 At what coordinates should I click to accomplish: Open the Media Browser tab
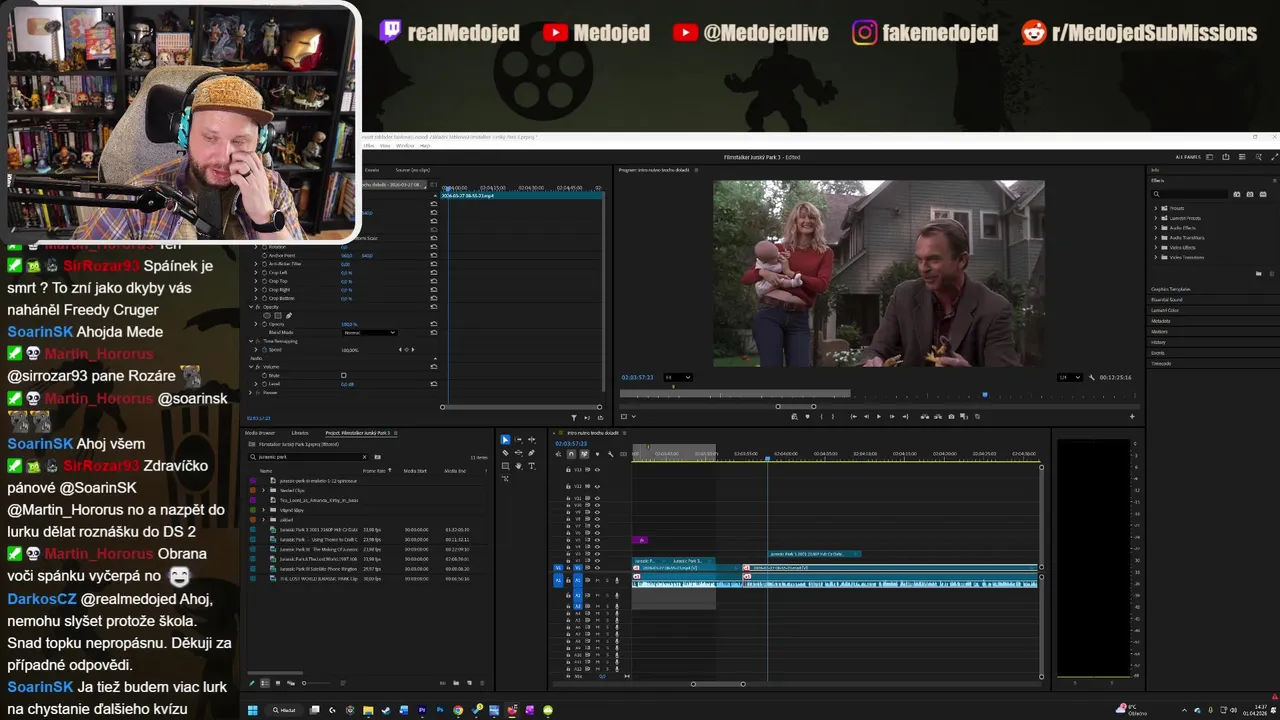pos(260,433)
